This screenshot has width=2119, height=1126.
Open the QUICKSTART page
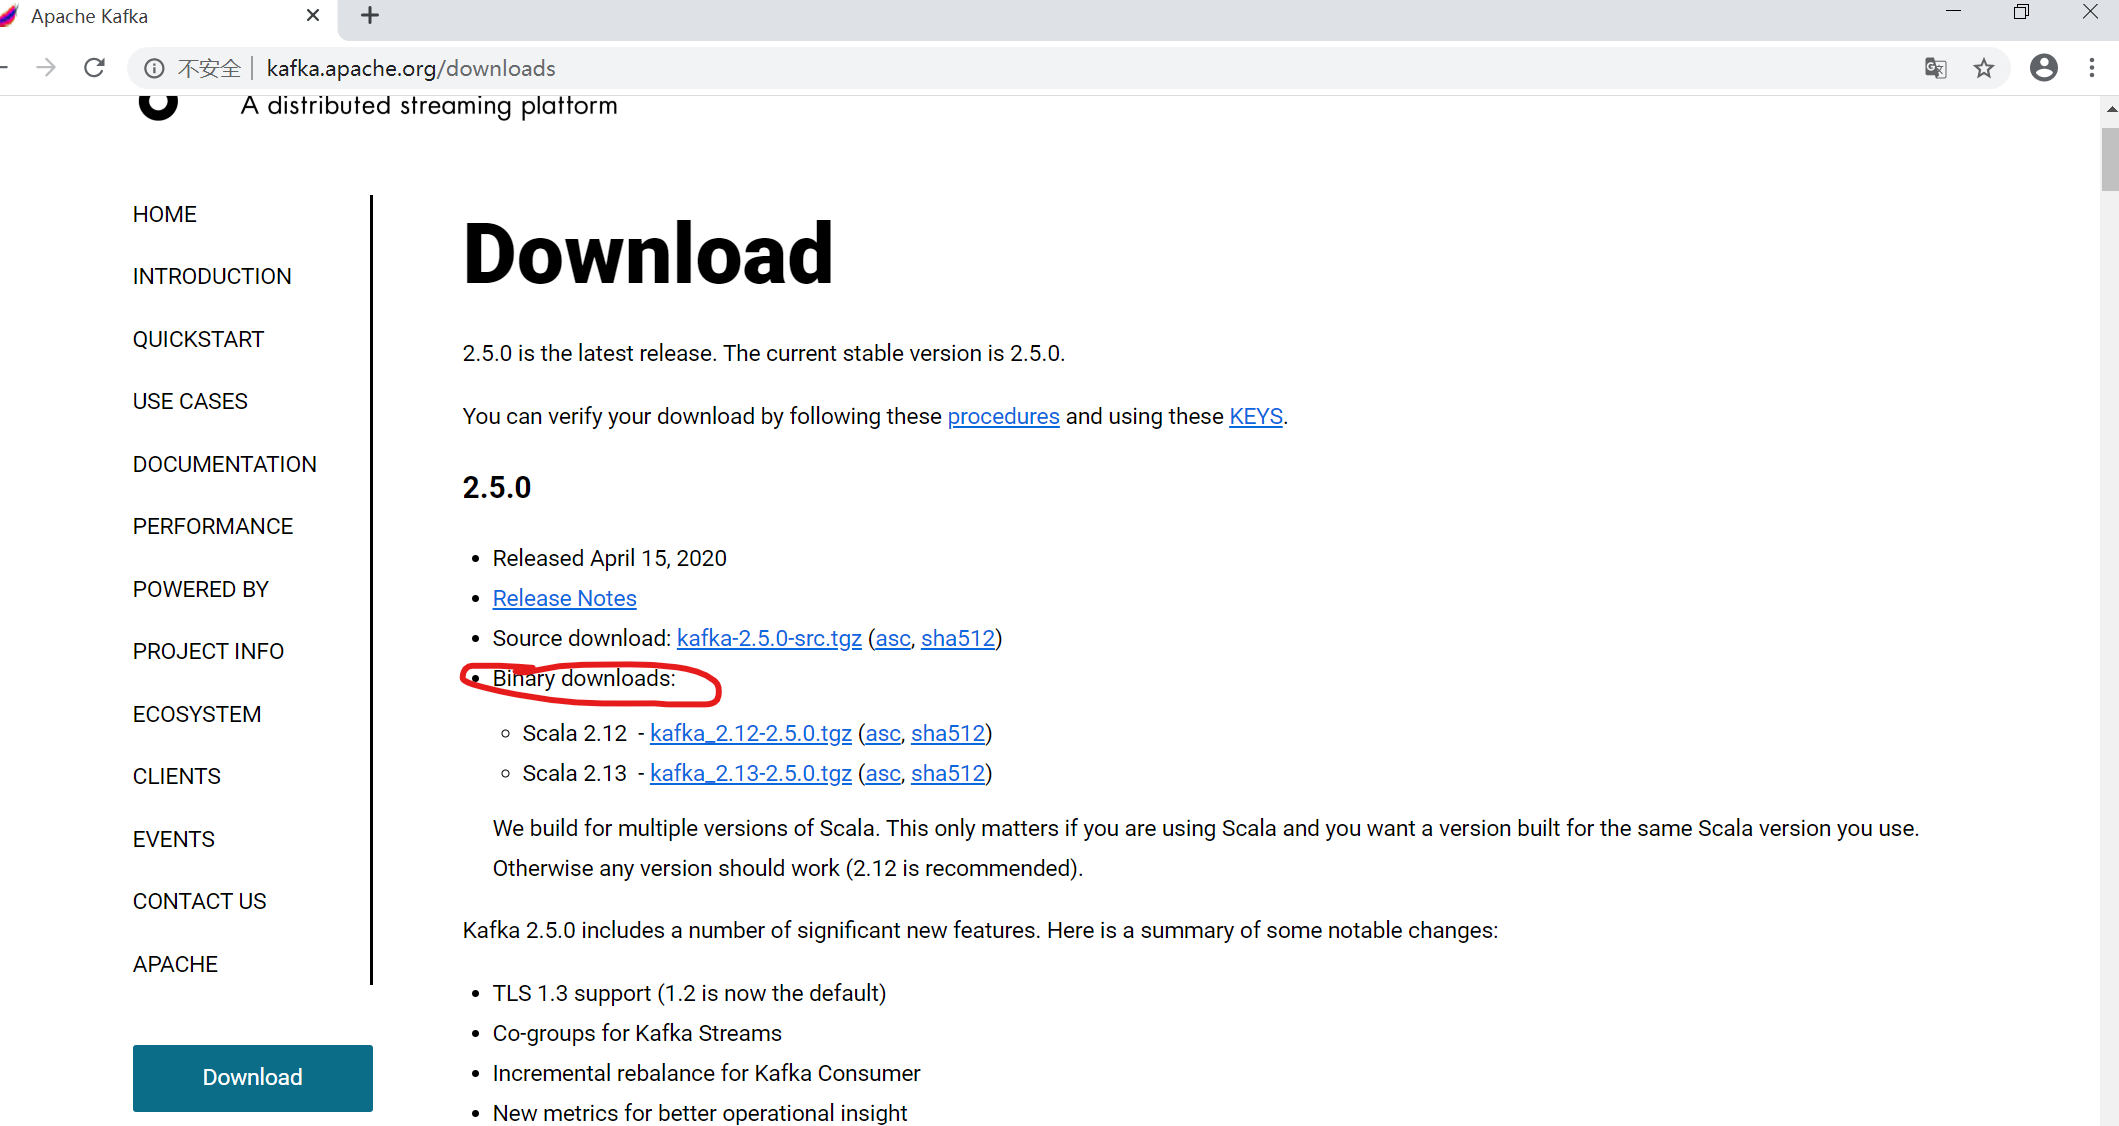click(198, 339)
